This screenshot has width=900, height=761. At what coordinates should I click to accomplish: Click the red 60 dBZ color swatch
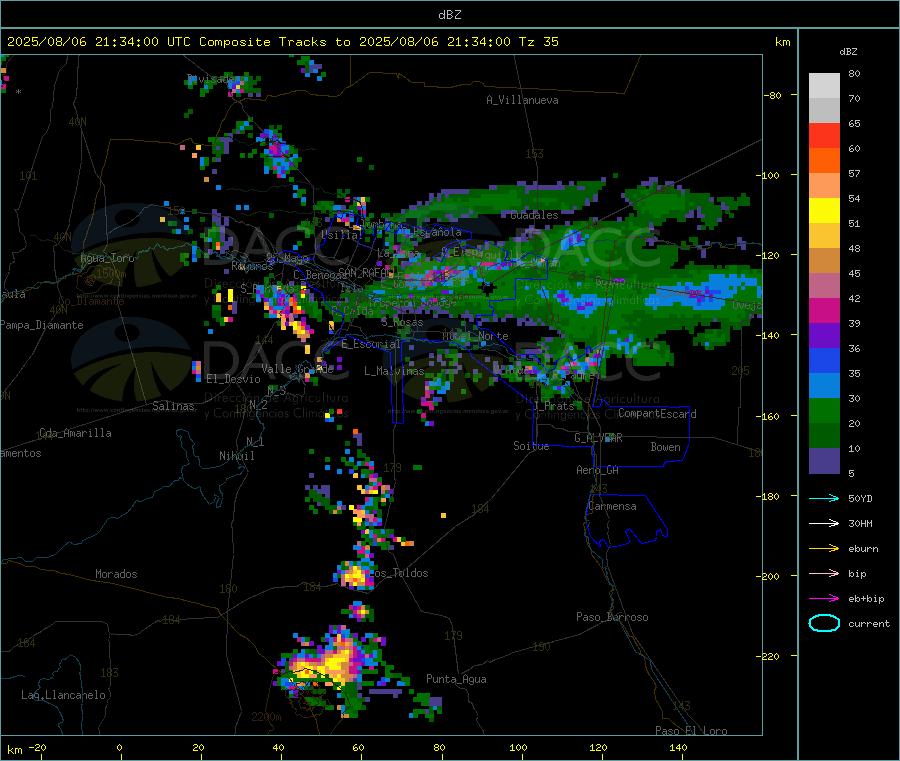pyautogui.click(x=824, y=135)
